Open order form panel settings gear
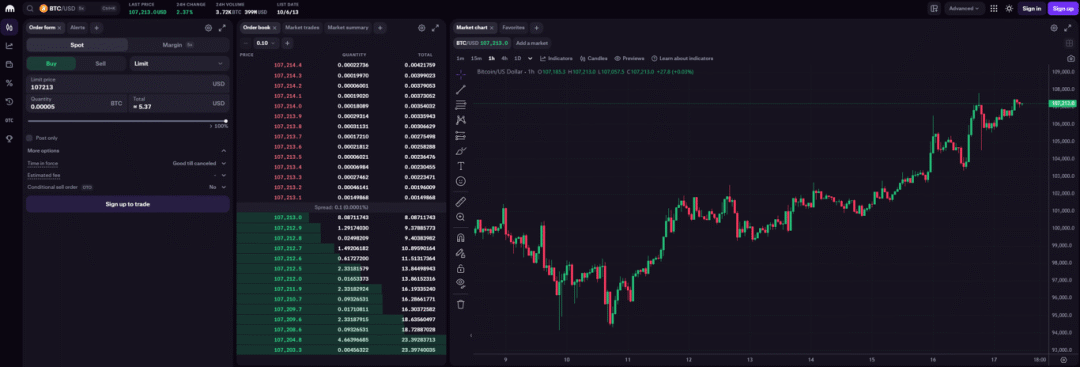Screen dimensions: 1080x367 (x=209, y=28)
